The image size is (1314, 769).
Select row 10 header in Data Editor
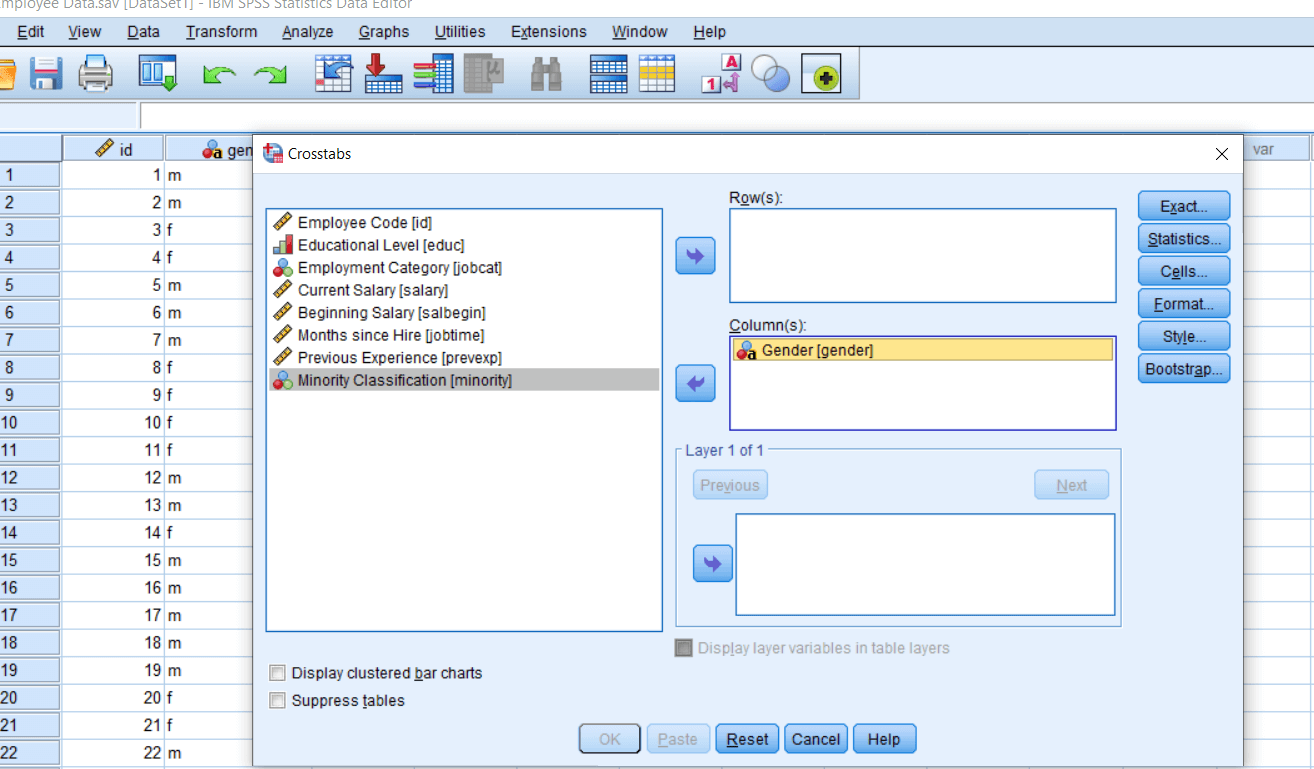coord(30,422)
